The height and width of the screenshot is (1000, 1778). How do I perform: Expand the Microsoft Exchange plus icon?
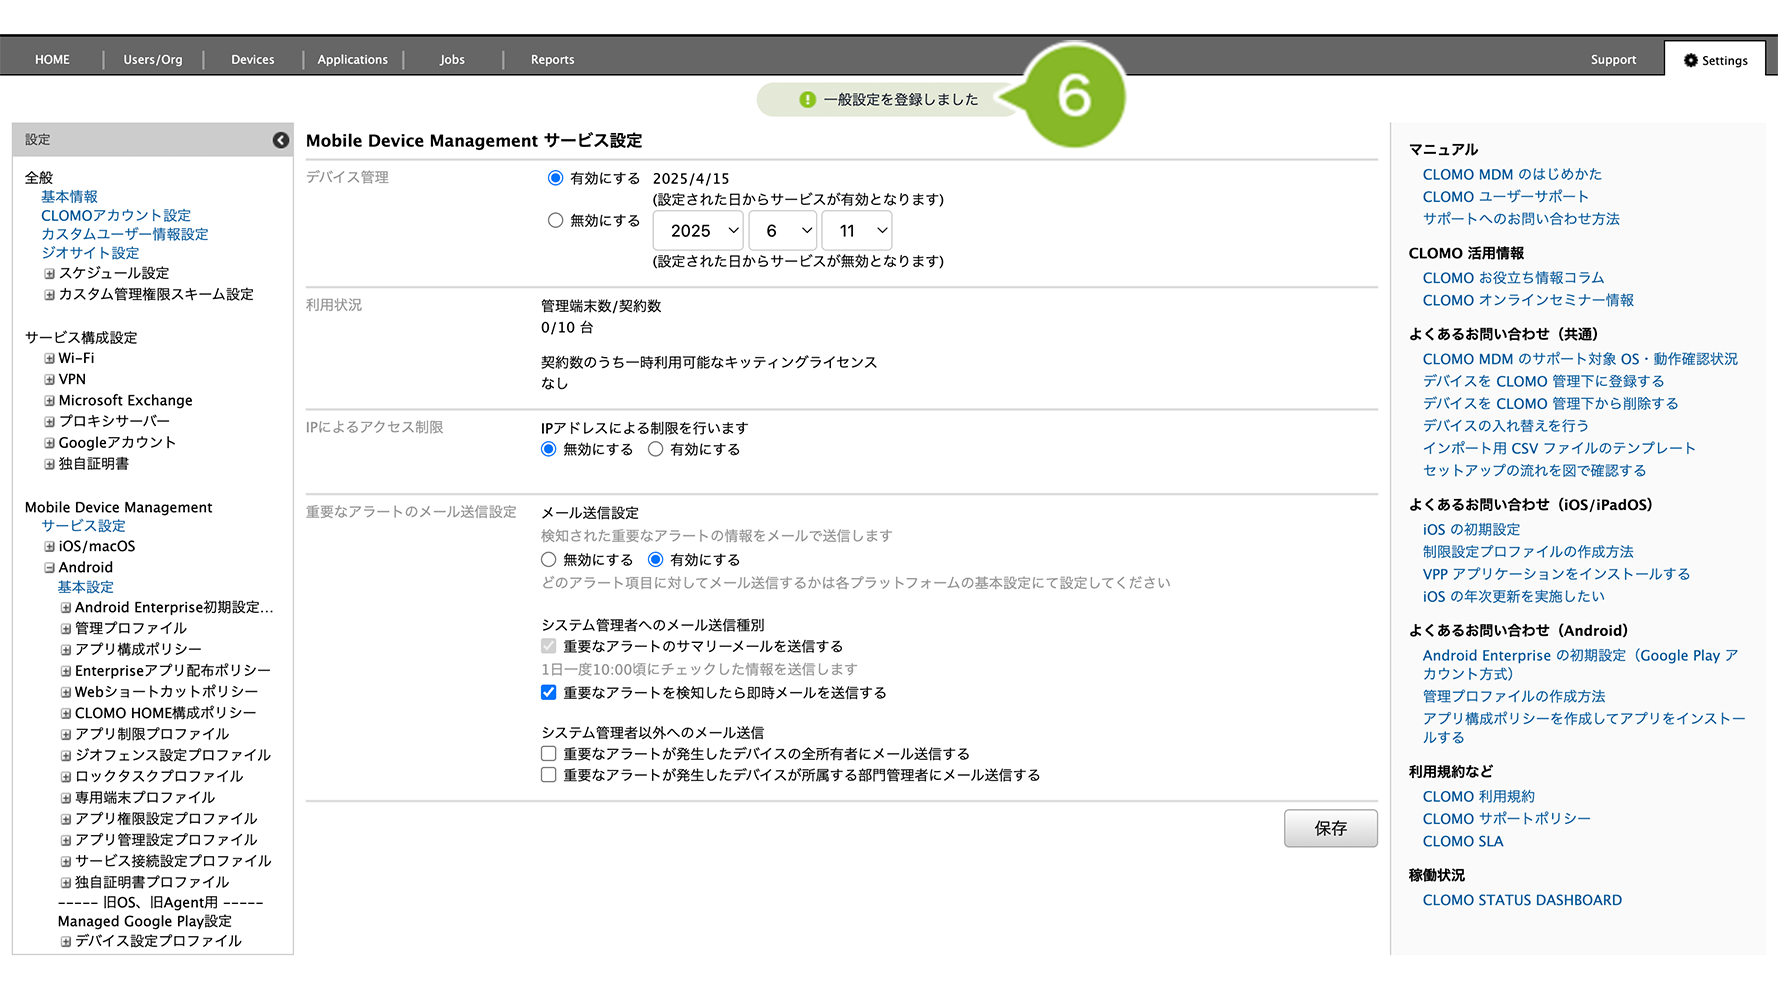coord(49,400)
